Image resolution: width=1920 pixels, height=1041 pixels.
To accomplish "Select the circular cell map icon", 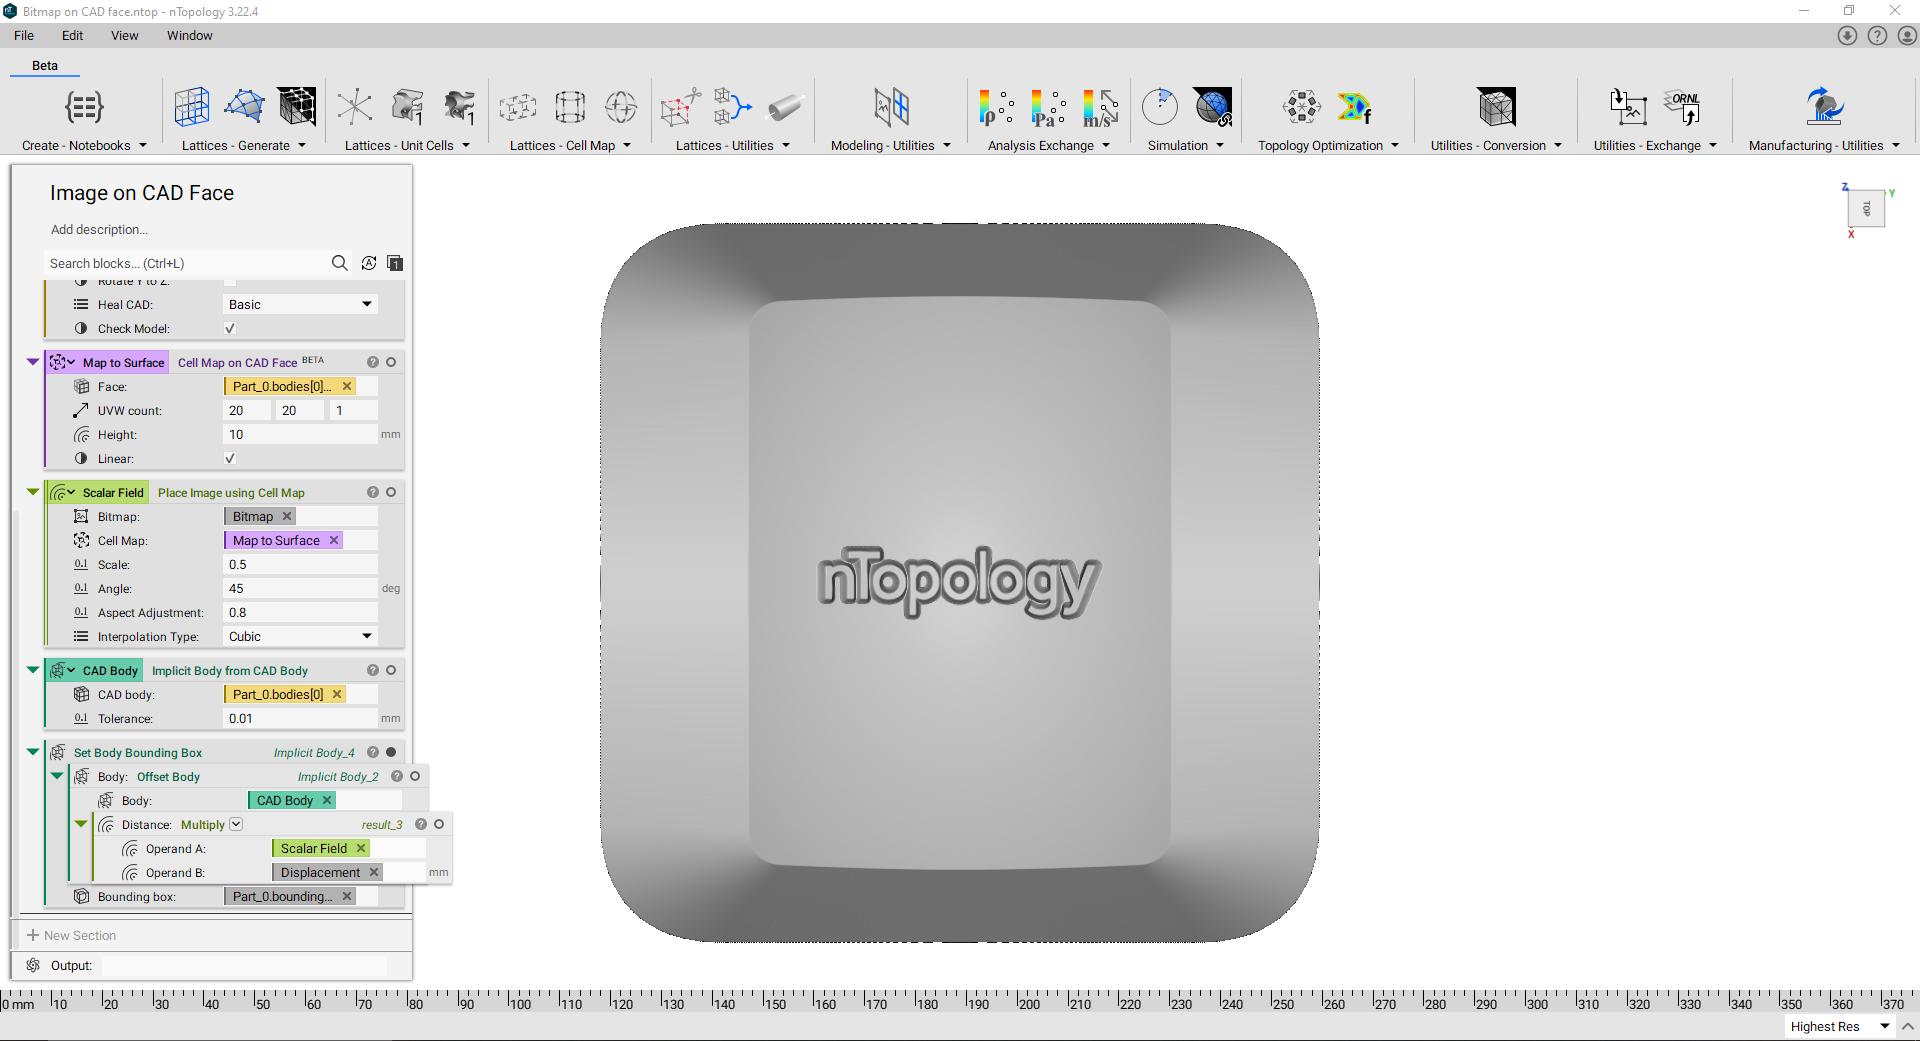I will point(621,107).
